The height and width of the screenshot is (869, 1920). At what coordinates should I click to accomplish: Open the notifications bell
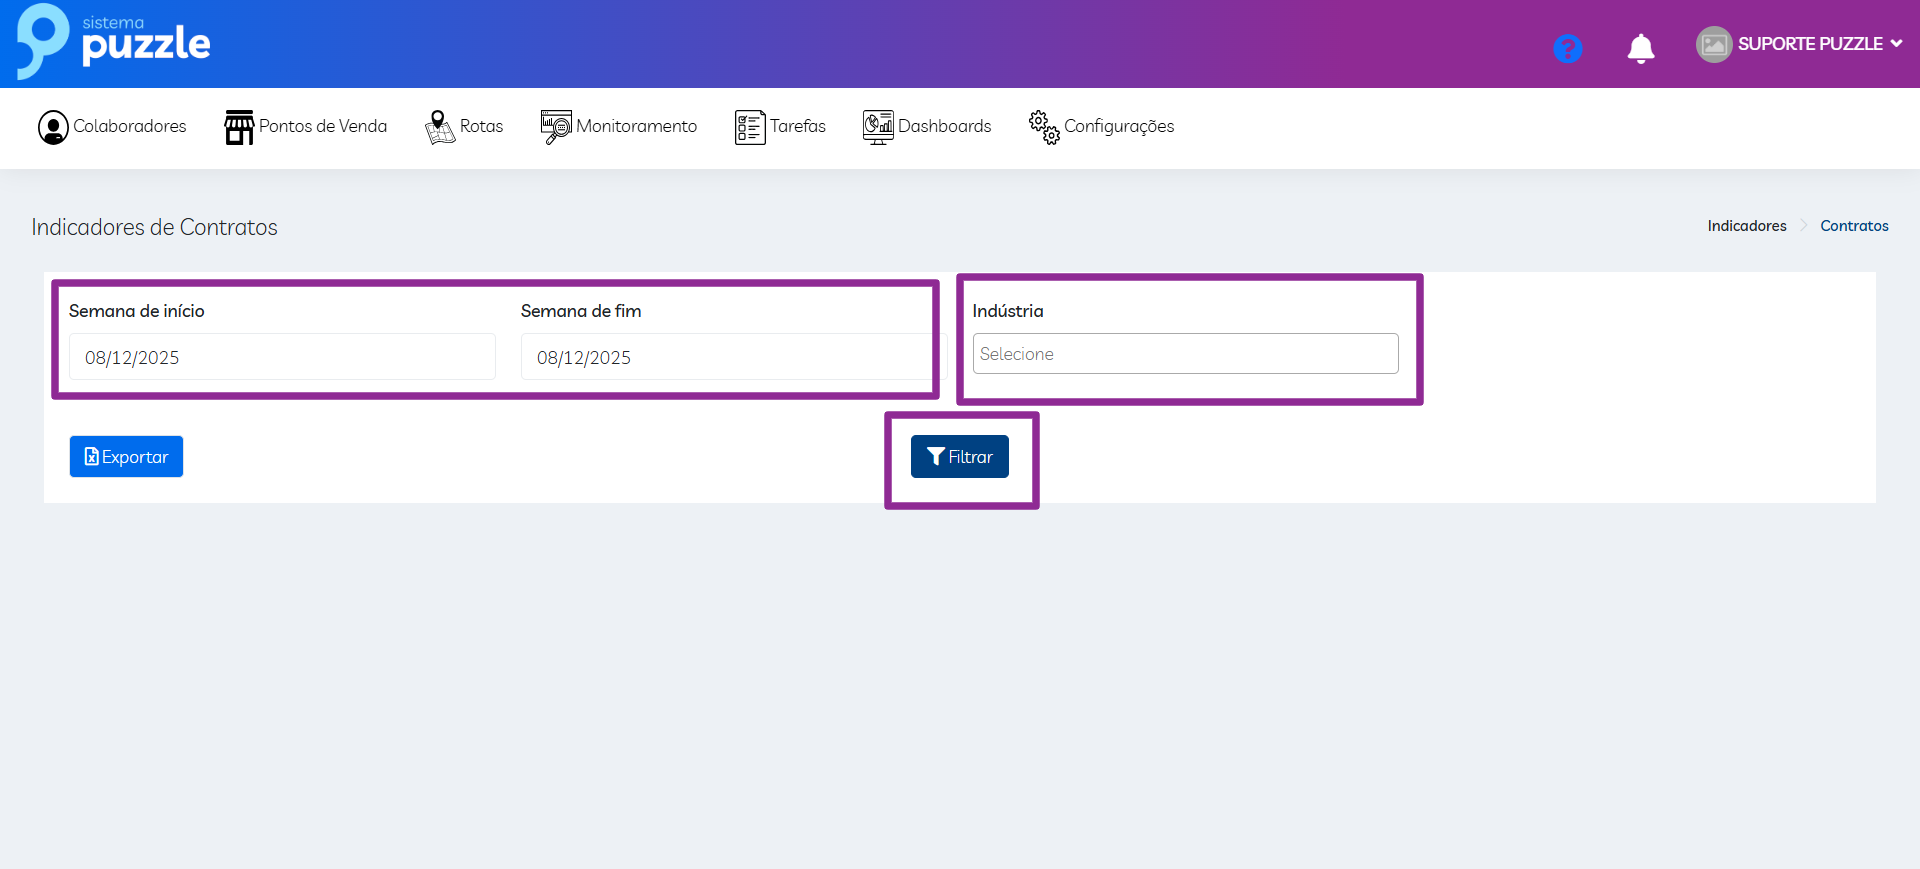tap(1640, 48)
